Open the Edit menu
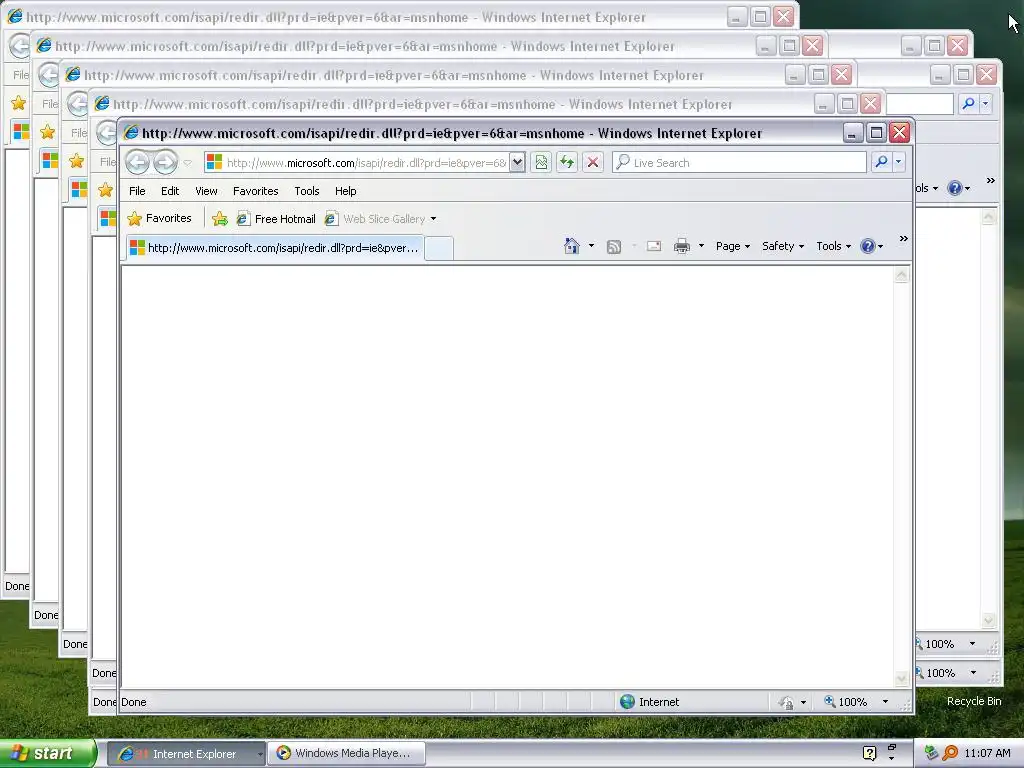The height and width of the screenshot is (768, 1024). 170,191
